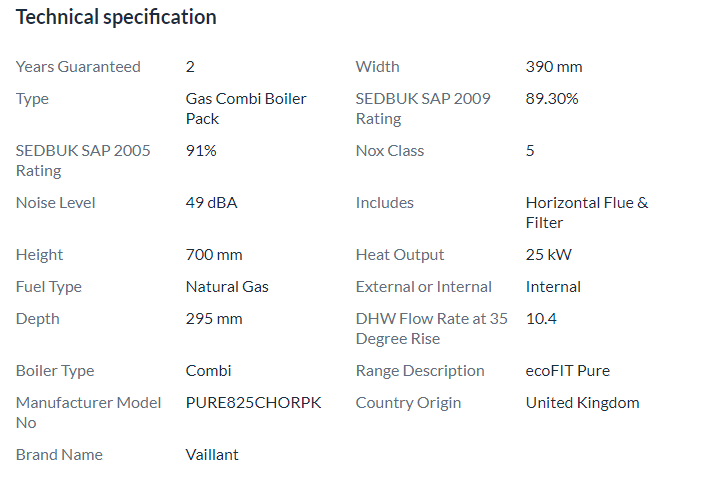Select the 700 mm height value
717x487 pixels.
(x=214, y=255)
